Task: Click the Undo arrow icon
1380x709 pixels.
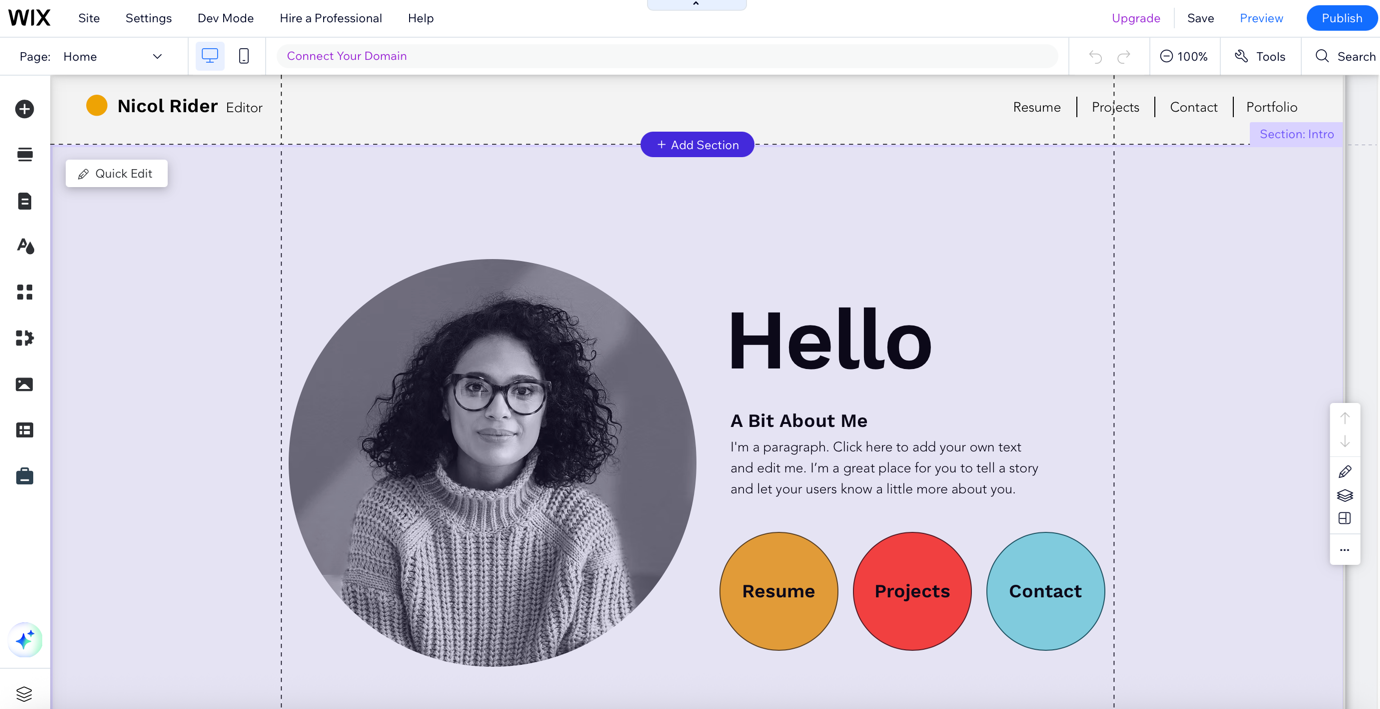Action: [x=1095, y=57]
